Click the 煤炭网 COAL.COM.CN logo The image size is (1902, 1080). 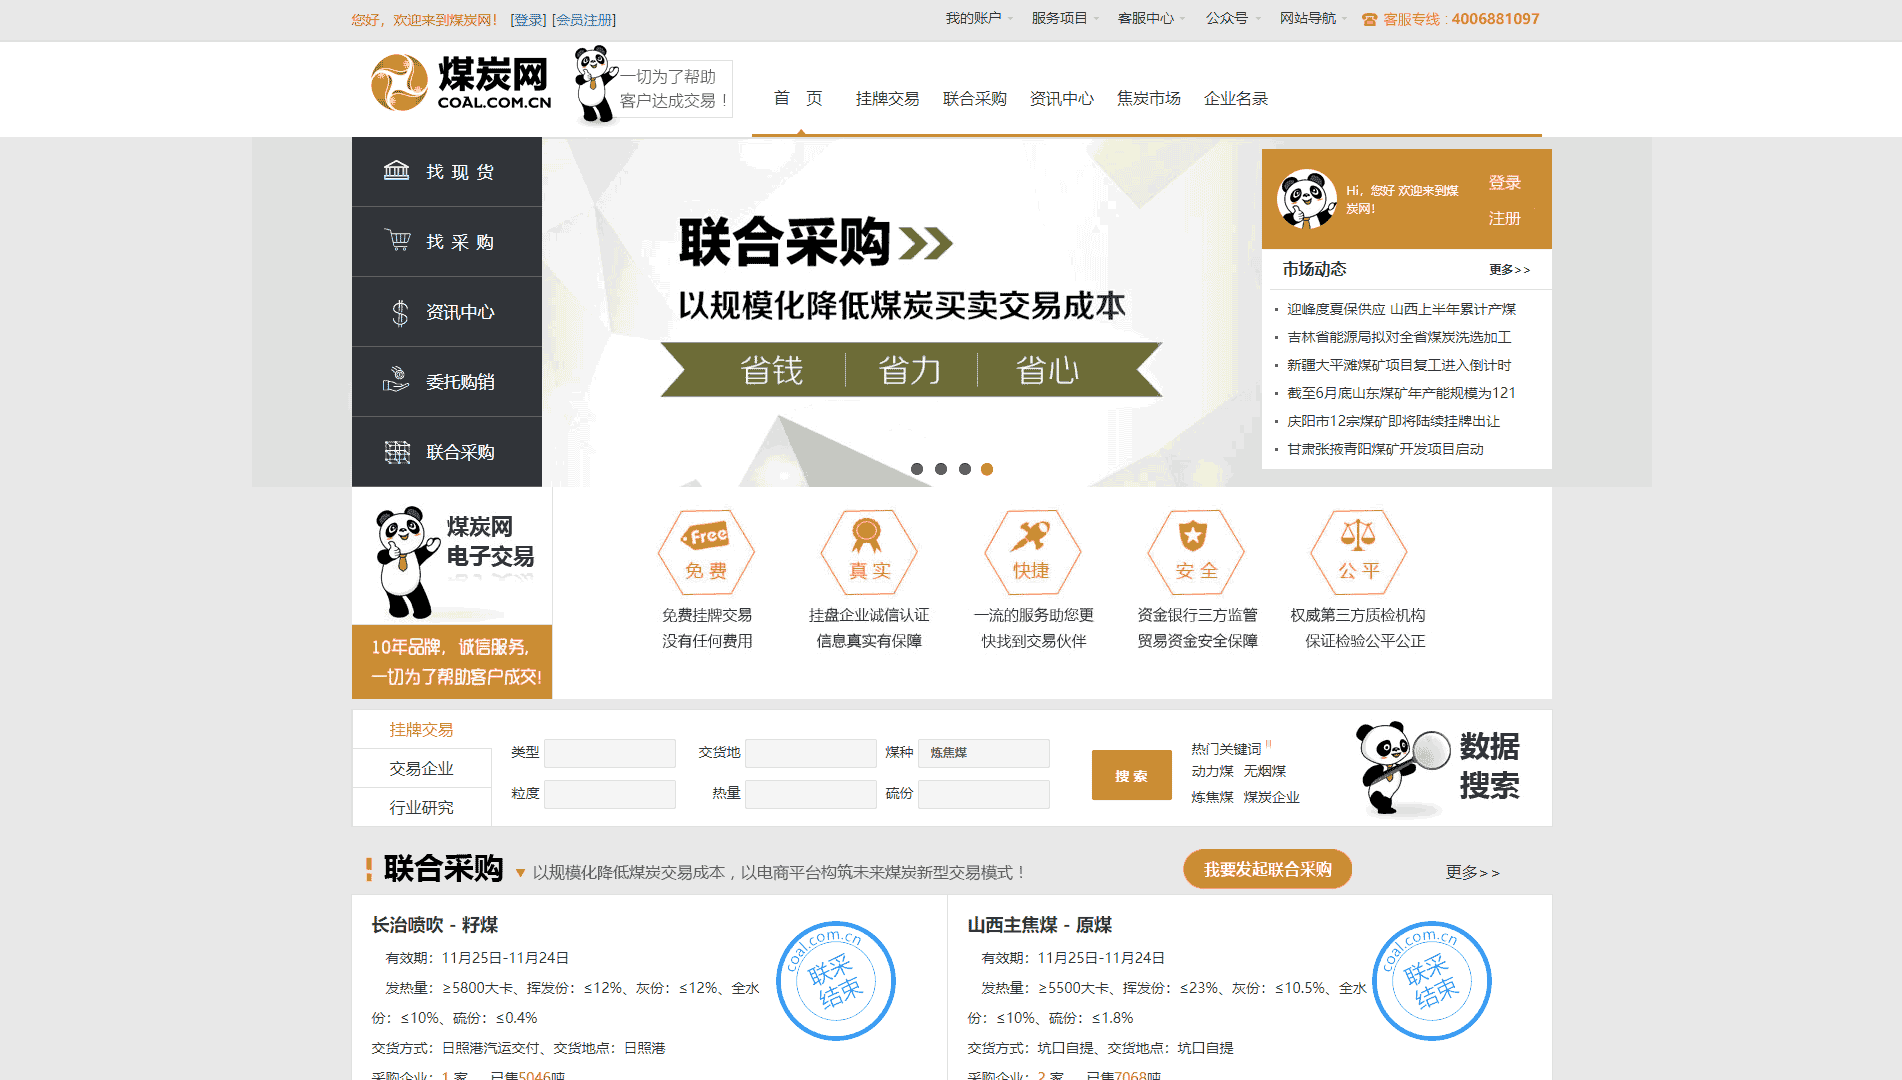[x=461, y=82]
